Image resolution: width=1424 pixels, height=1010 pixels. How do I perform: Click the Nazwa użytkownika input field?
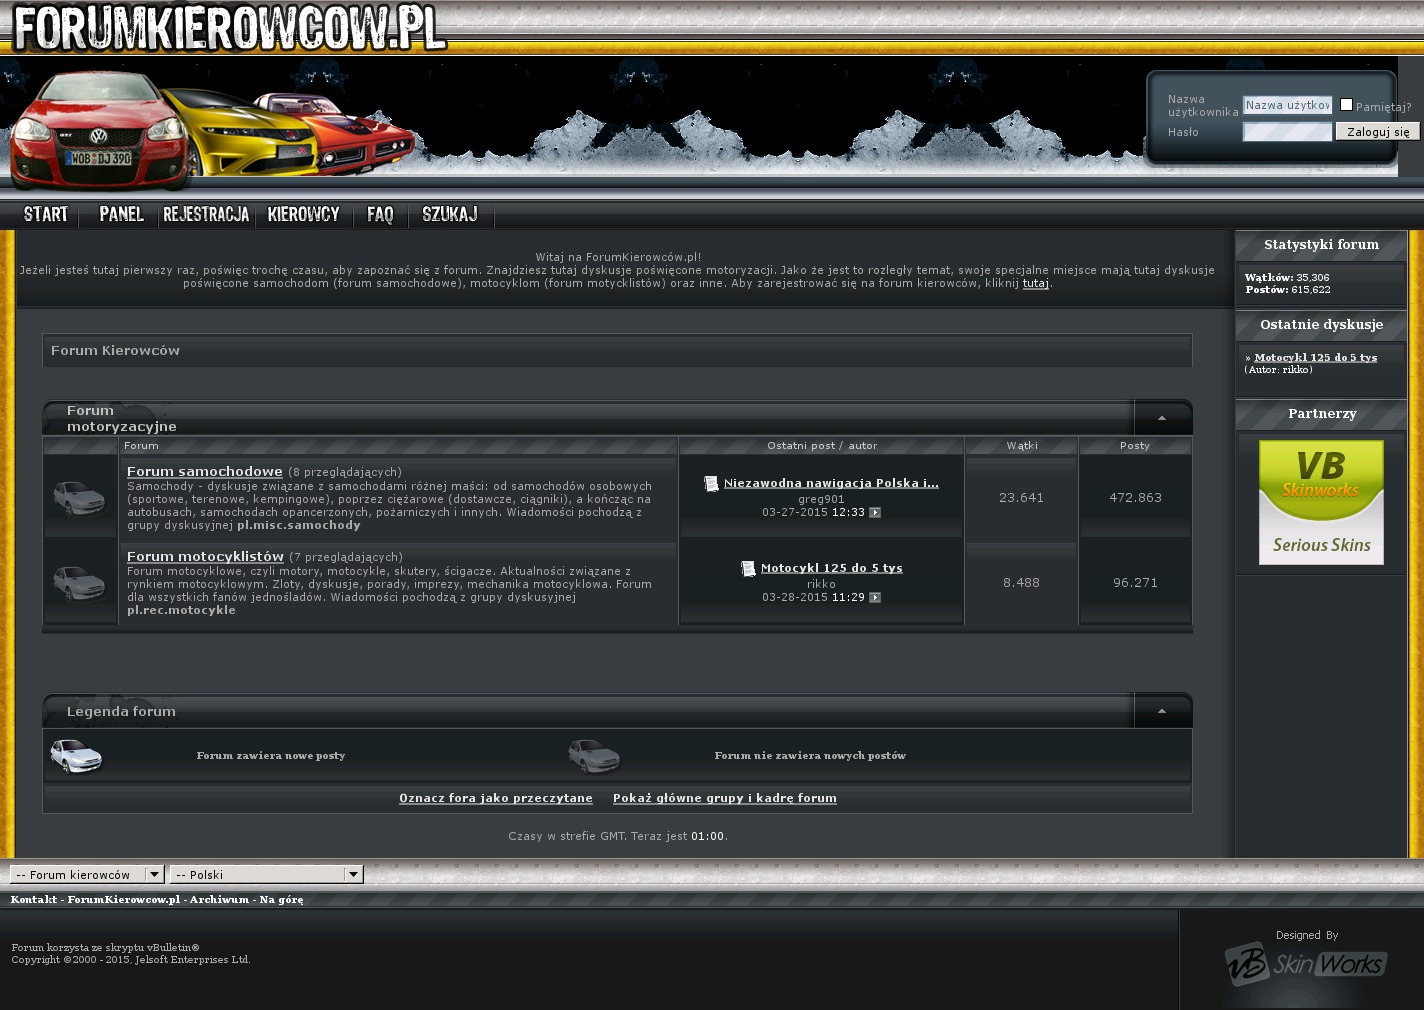click(x=1287, y=105)
